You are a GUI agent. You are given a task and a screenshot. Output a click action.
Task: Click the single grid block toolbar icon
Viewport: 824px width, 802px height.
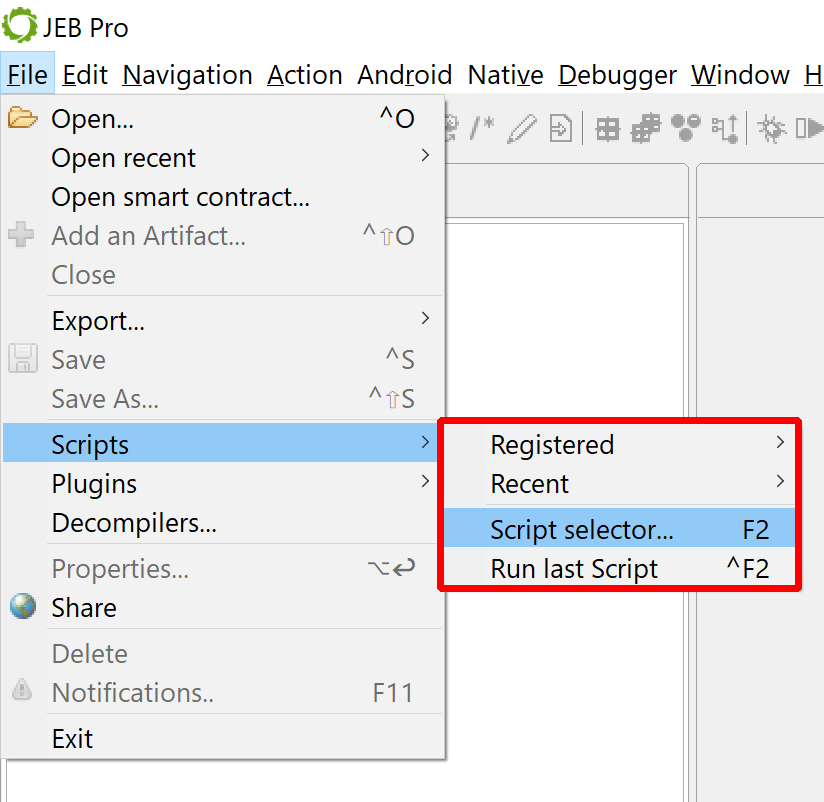[x=607, y=129]
